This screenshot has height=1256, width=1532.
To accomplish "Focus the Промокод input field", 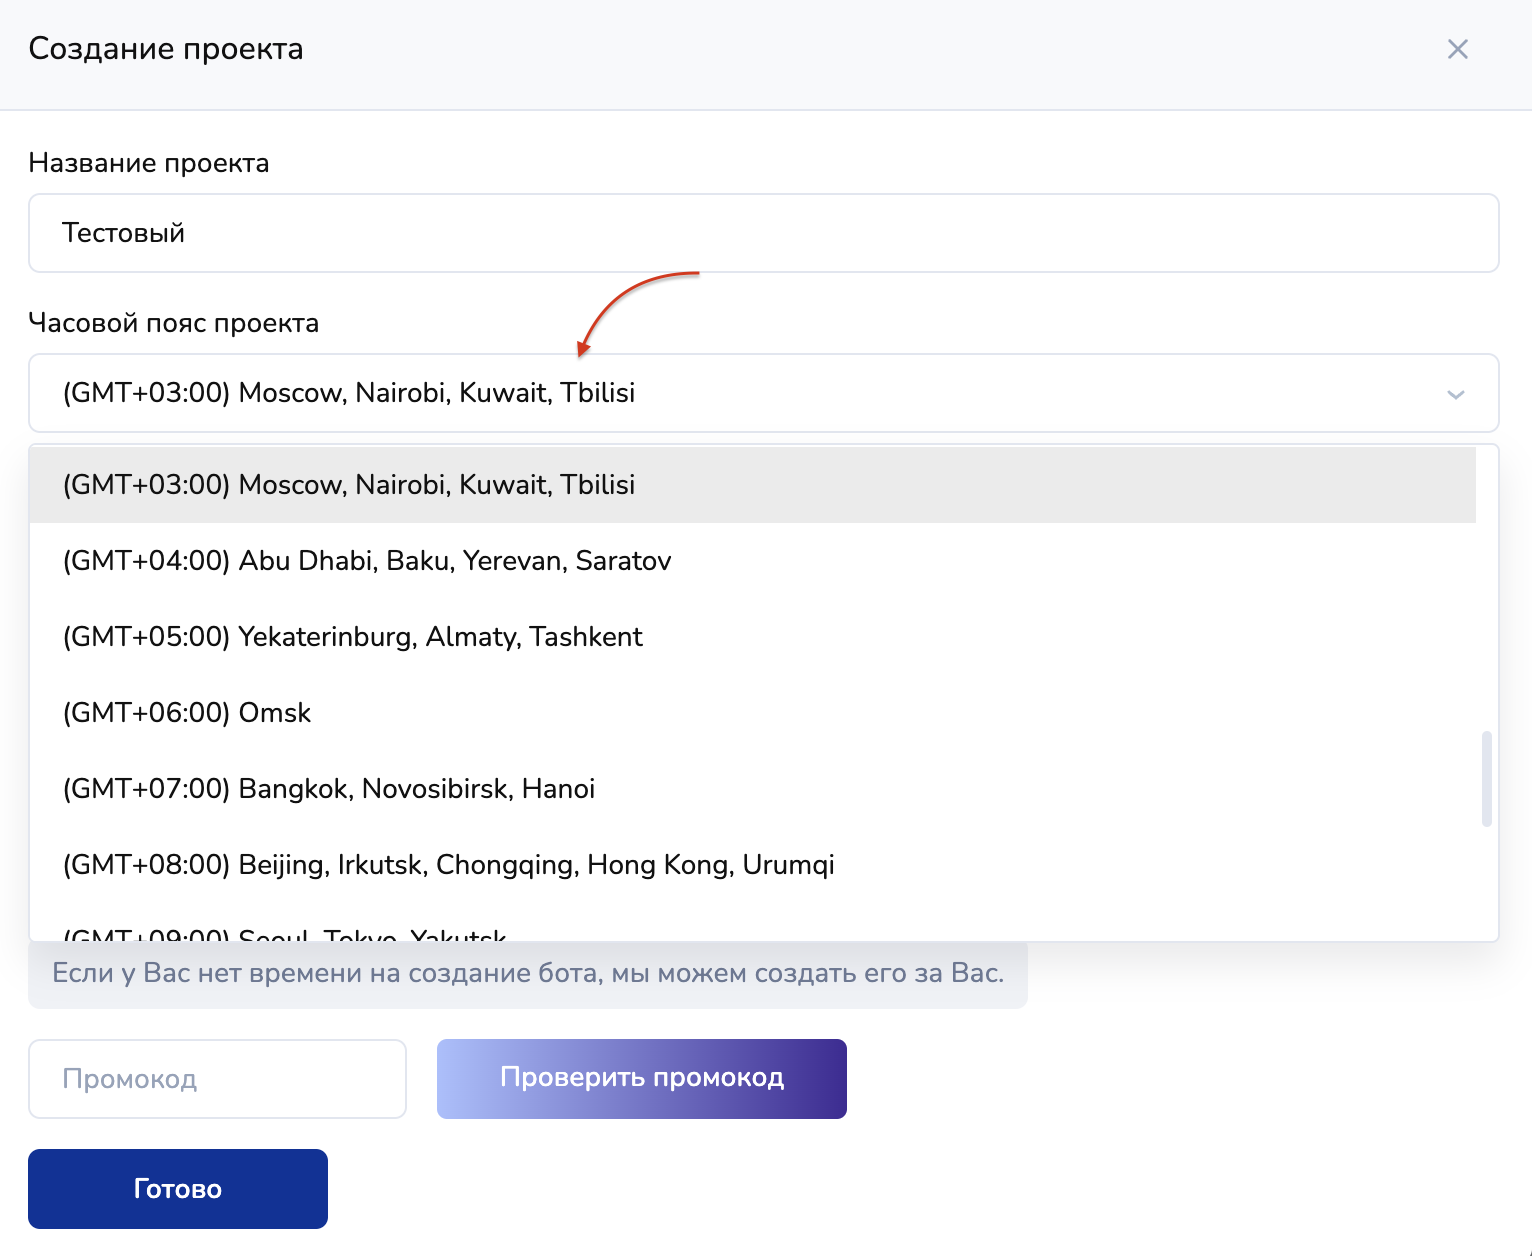I will click(217, 1079).
